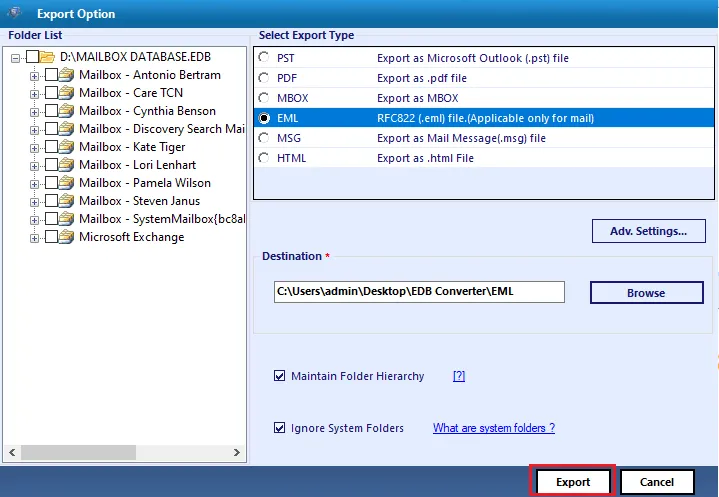The width and height of the screenshot is (719, 497).
Task: Expand the Antonio Bertram mailbox node
Action: tap(34, 76)
